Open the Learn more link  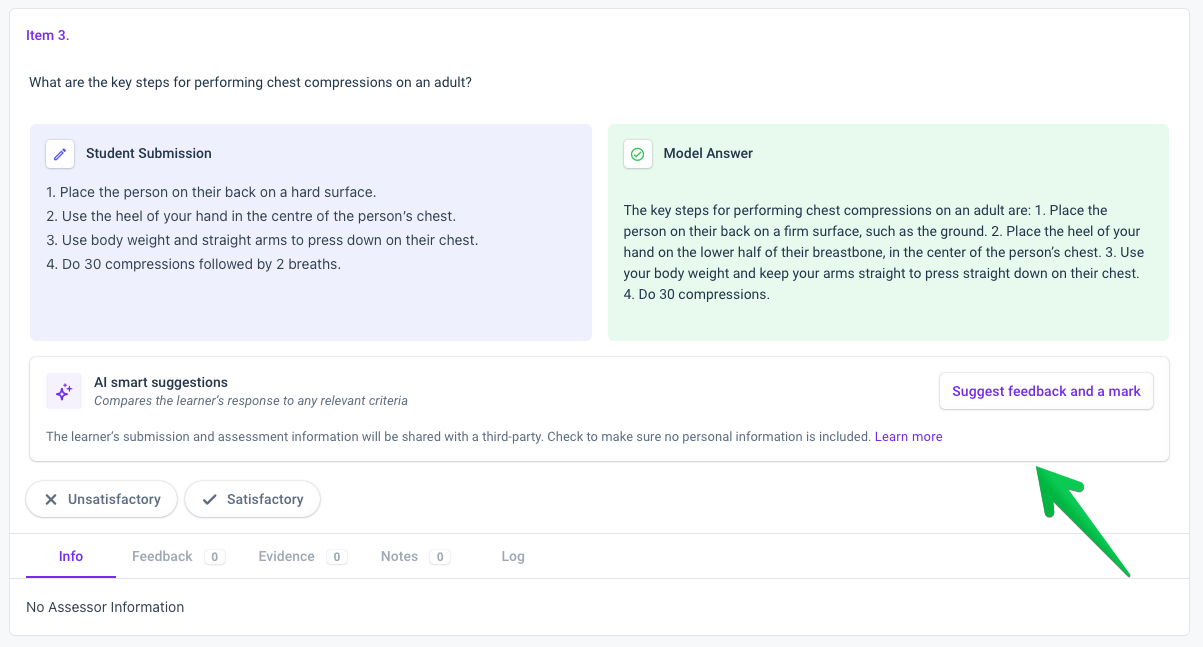coord(908,436)
